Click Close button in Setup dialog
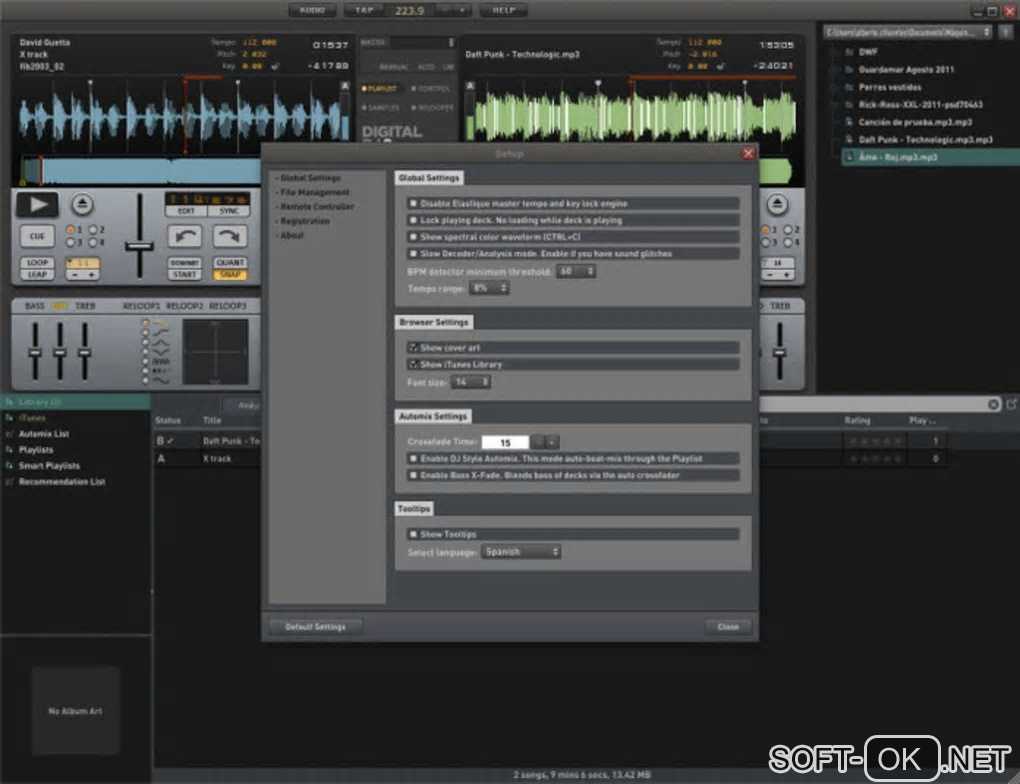Screen dimensions: 1020x784 tap(728, 627)
